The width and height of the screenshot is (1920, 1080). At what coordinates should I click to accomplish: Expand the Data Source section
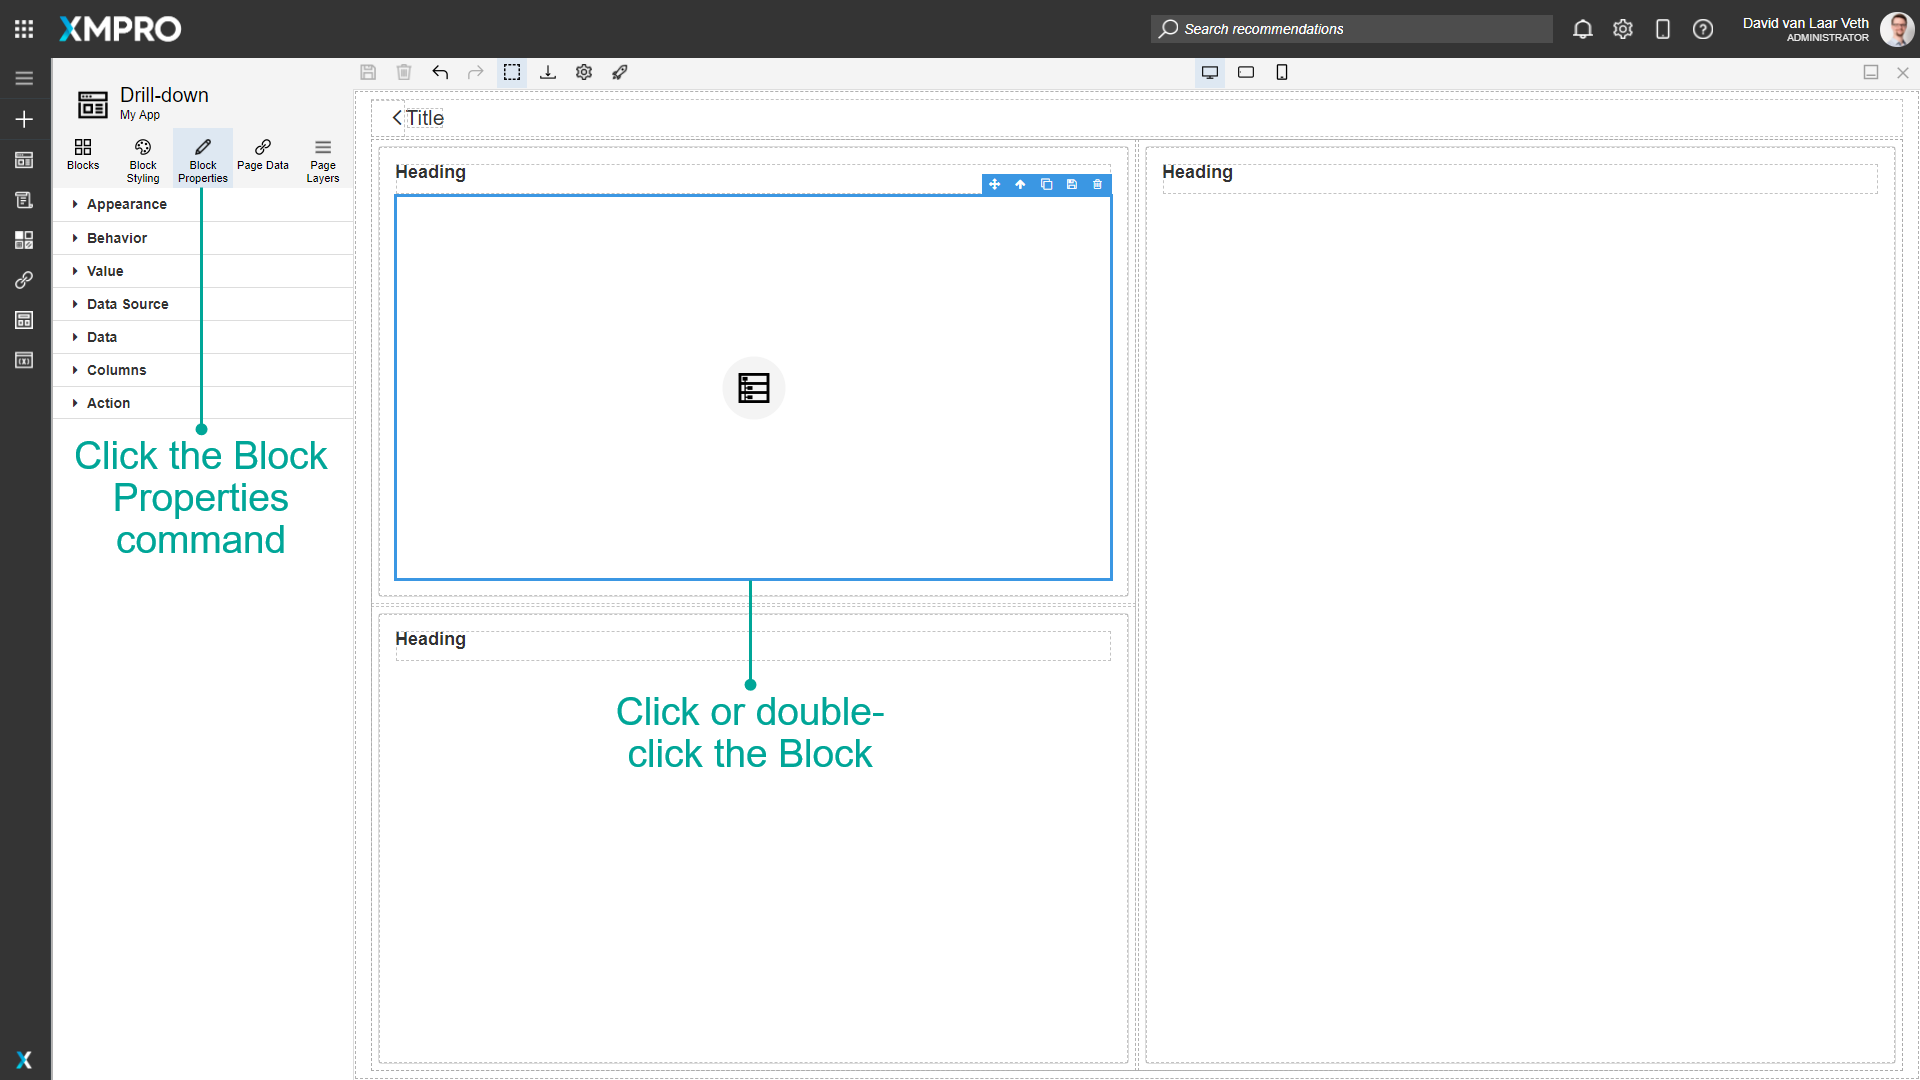pyautogui.click(x=203, y=304)
